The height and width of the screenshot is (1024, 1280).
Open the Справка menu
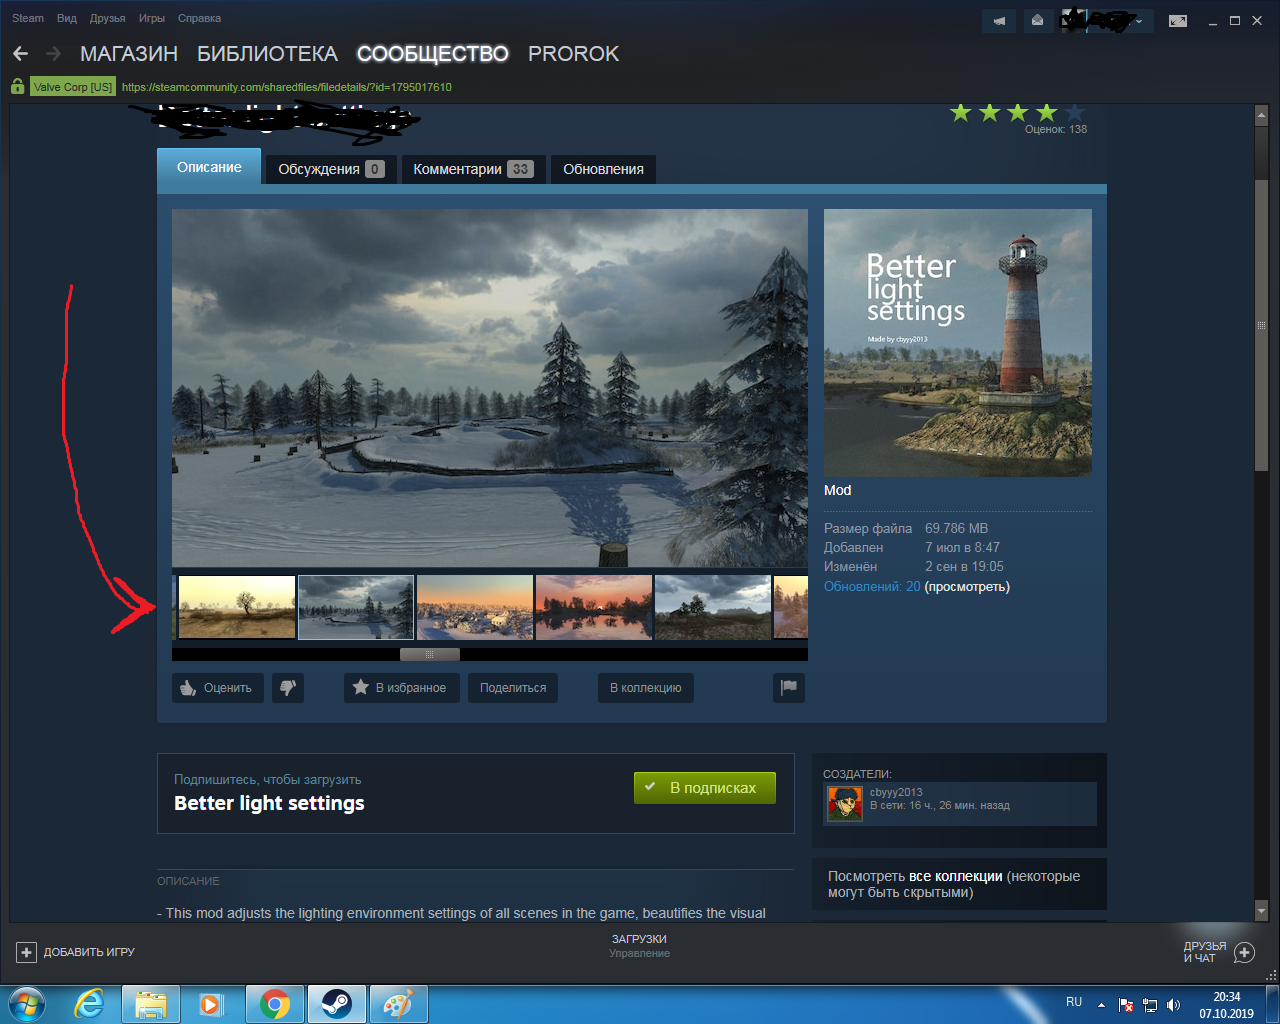199,18
